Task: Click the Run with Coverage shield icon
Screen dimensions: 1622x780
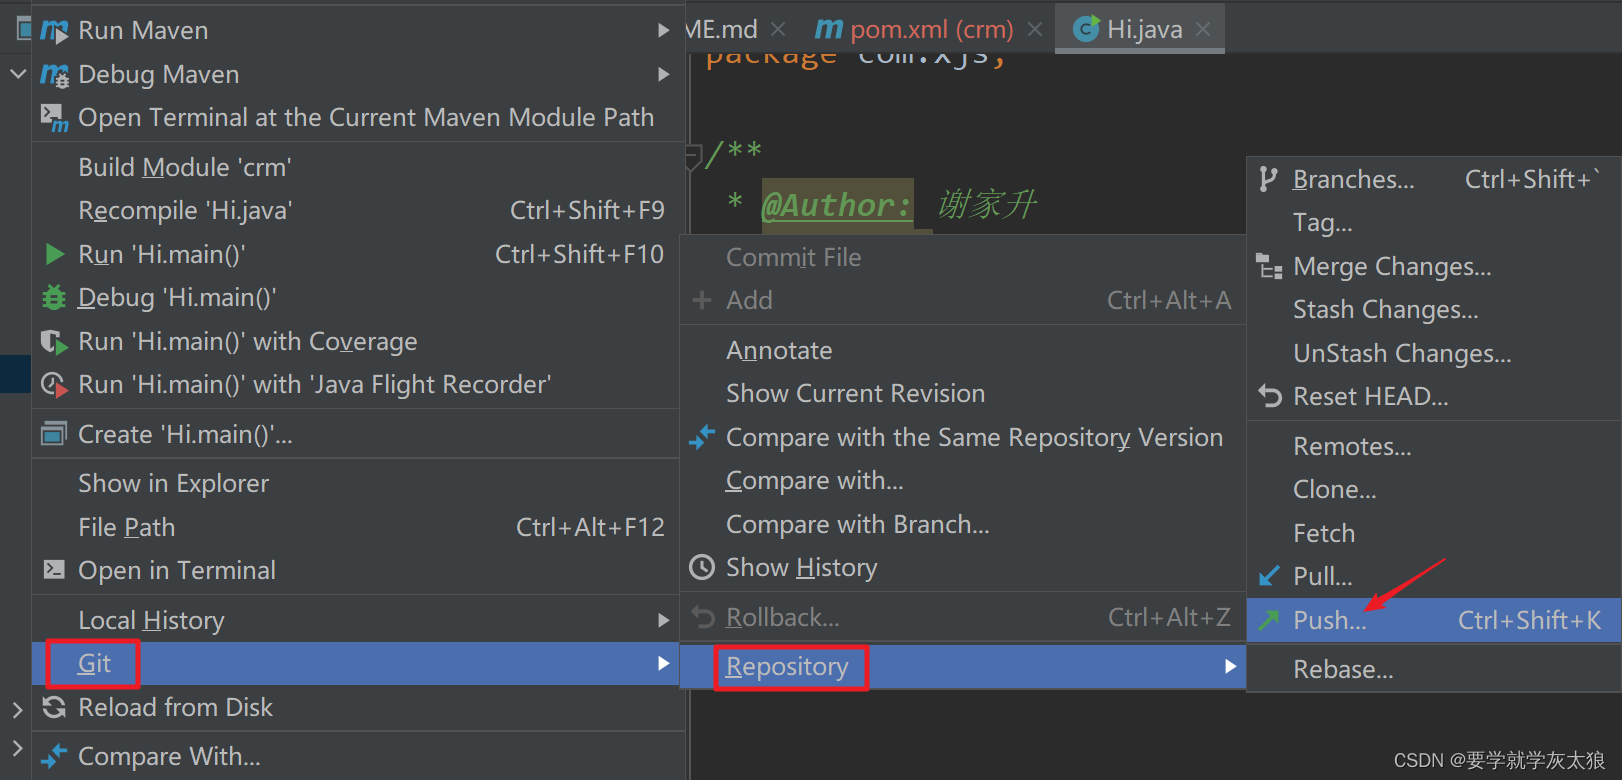Action: [x=54, y=342]
